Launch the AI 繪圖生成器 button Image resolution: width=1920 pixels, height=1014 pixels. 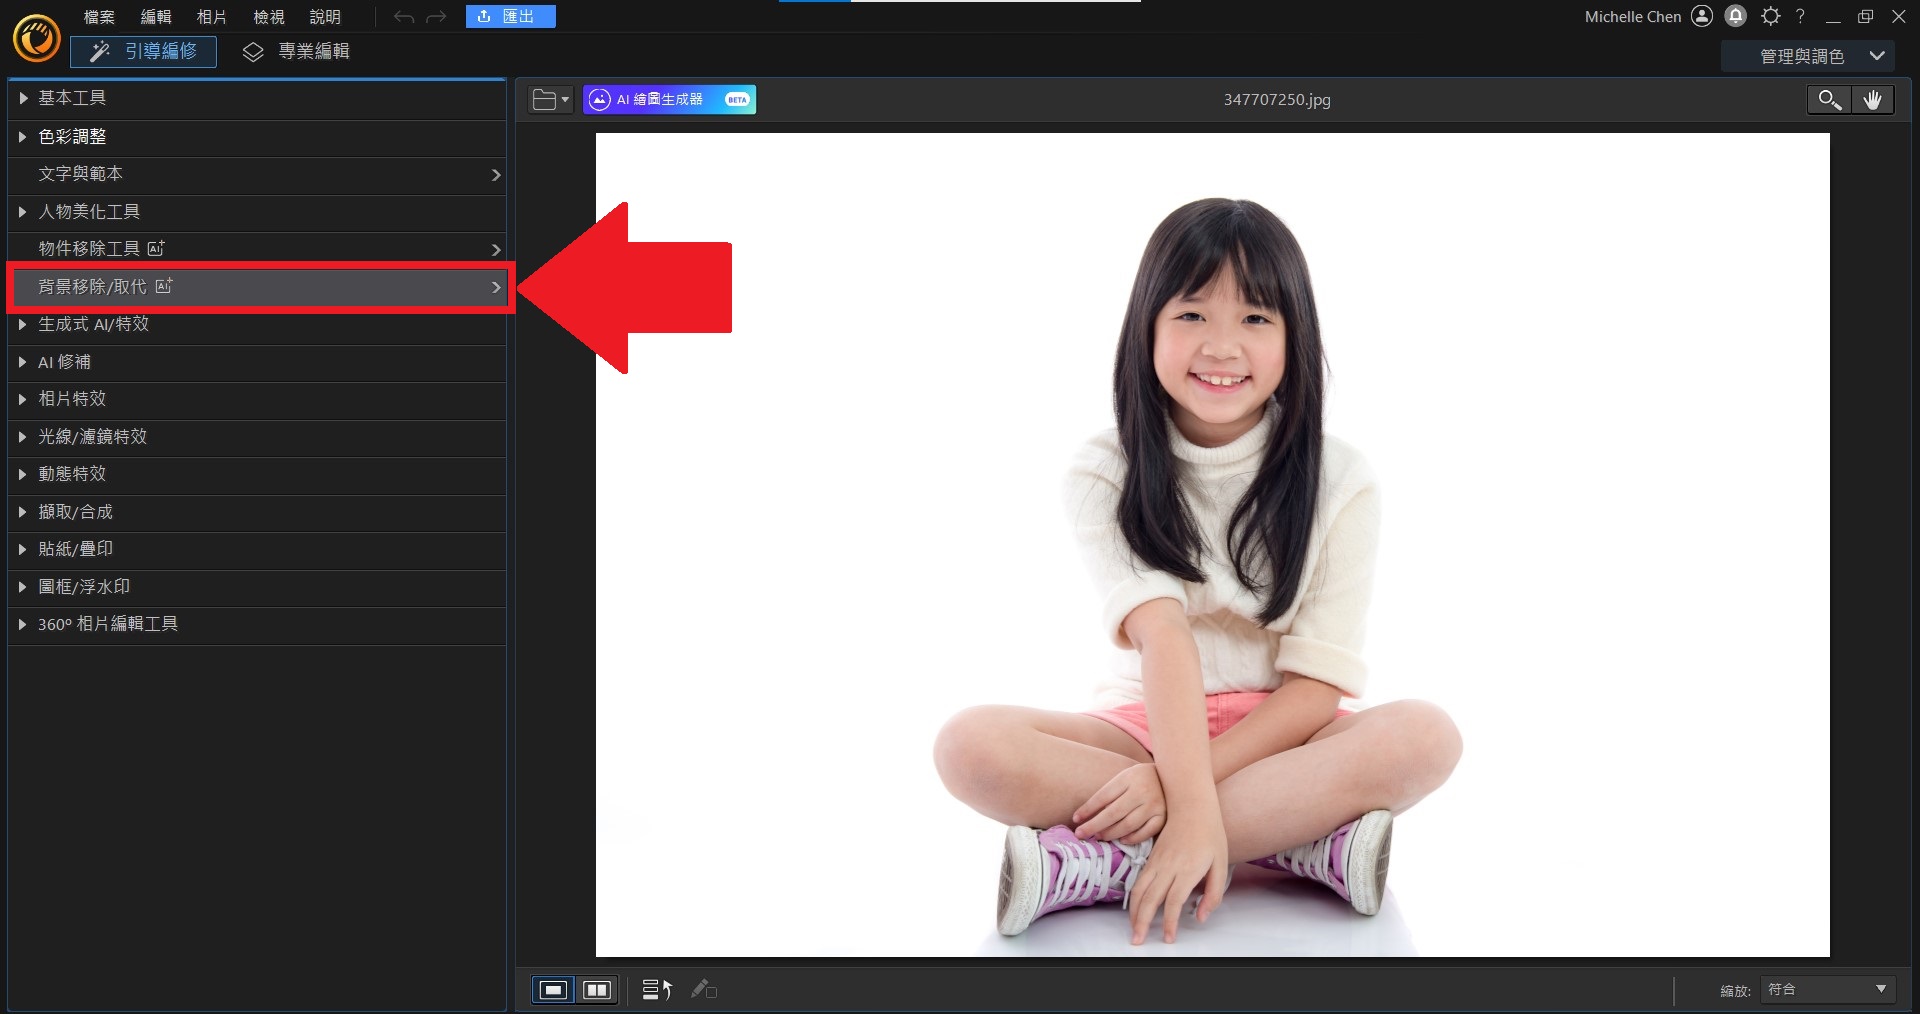point(669,100)
